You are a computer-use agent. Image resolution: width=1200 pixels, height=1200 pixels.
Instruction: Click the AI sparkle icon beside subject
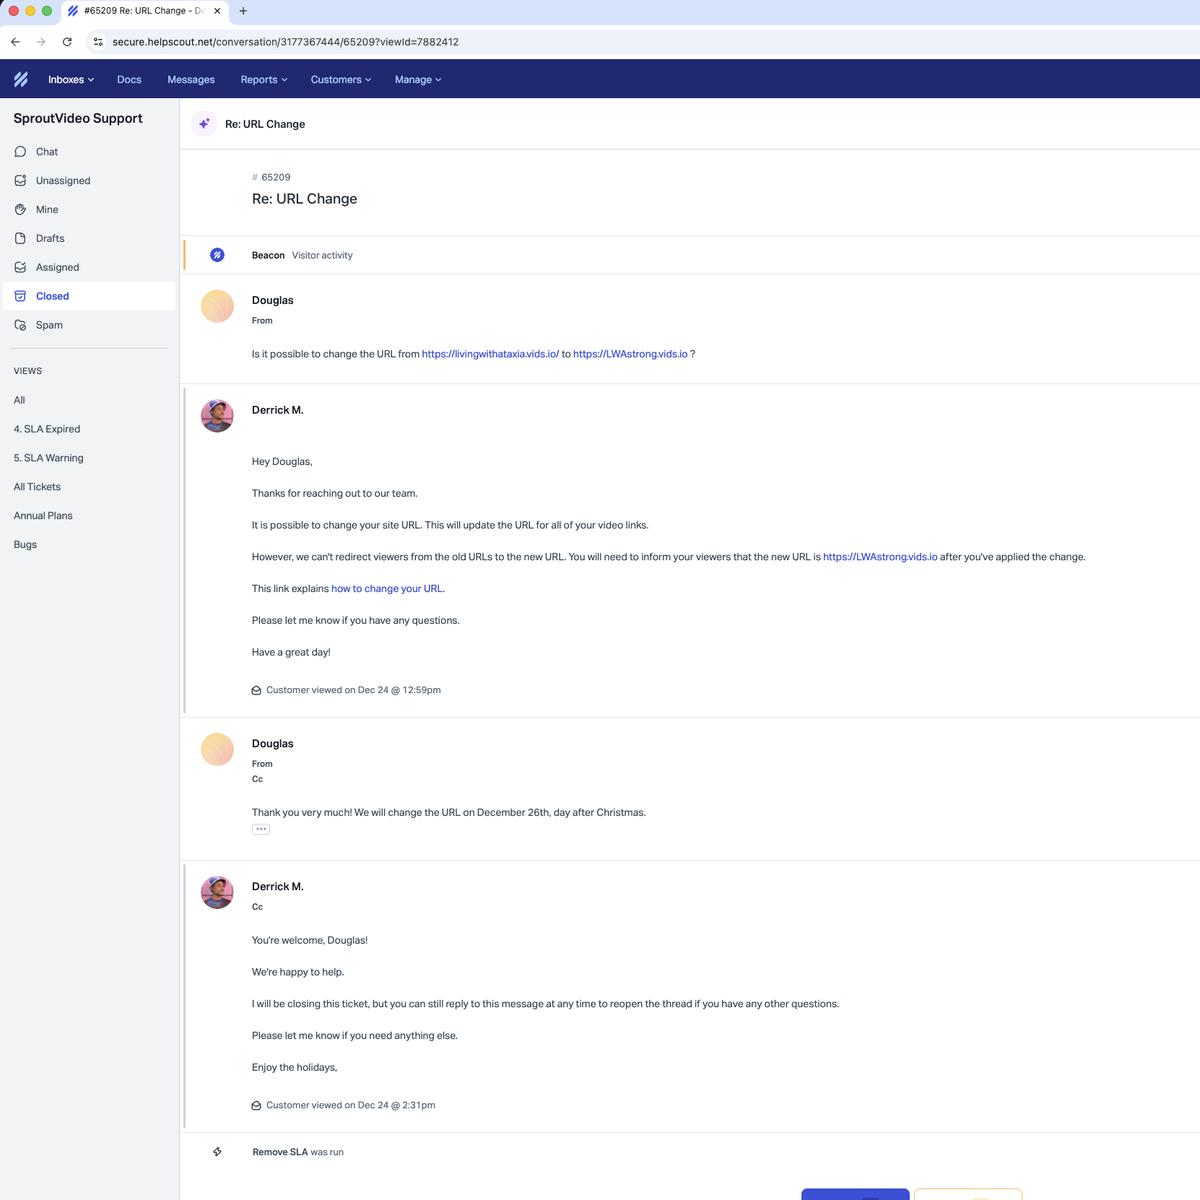point(204,124)
